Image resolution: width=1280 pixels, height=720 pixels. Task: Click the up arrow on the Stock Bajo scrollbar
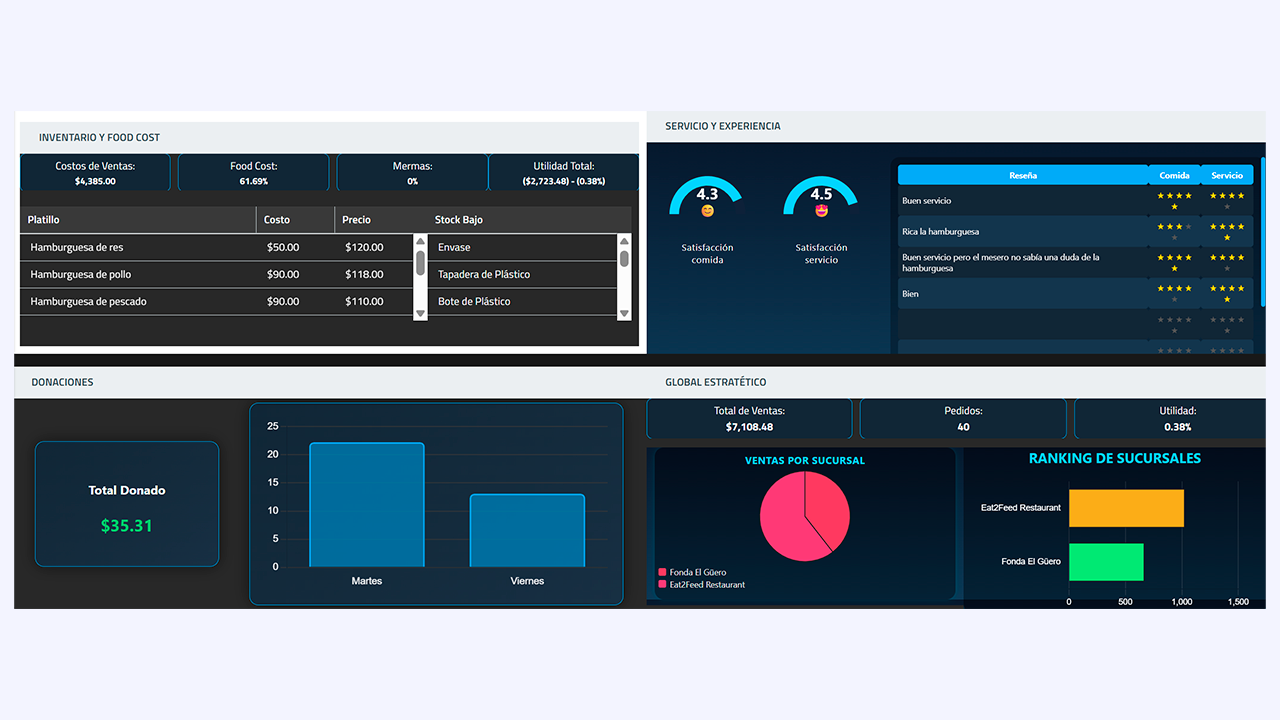tap(623, 241)
